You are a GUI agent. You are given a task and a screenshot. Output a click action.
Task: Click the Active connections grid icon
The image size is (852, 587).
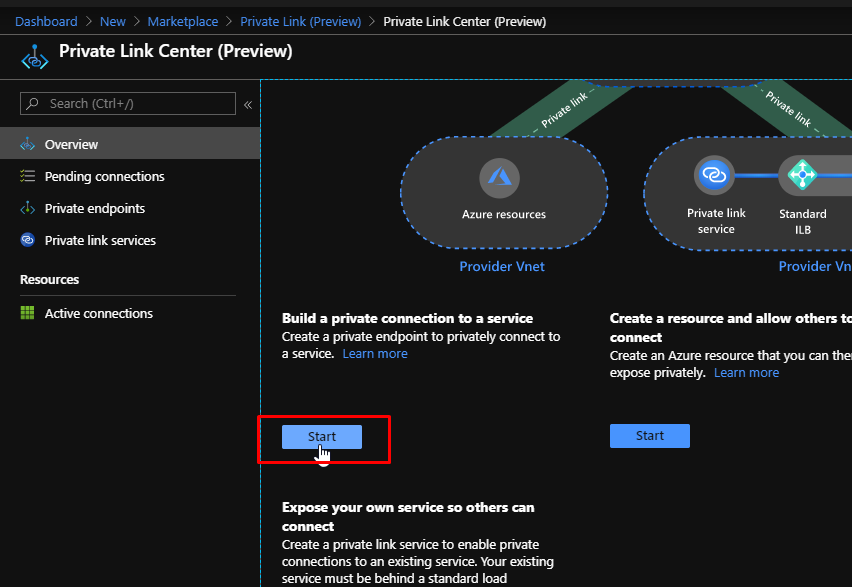tap(27, 313)
